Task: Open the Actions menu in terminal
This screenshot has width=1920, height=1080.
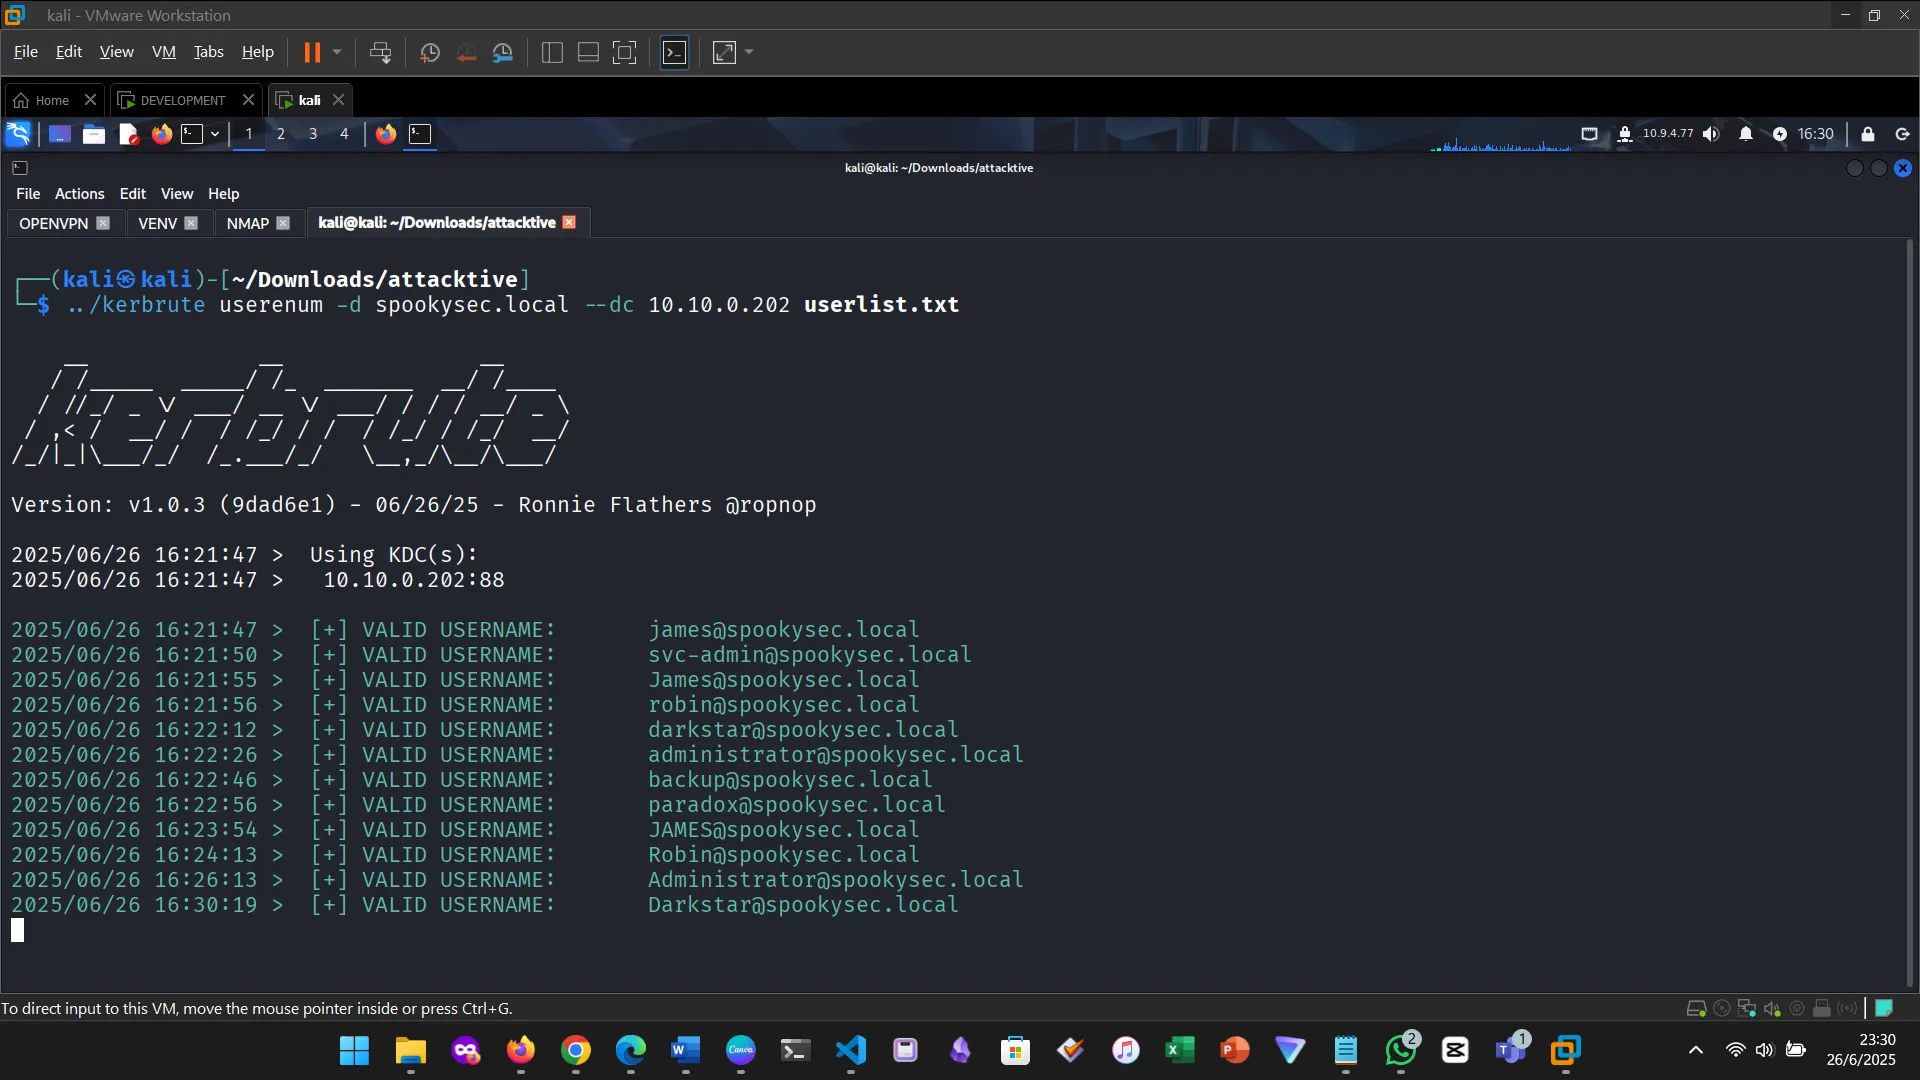Action: click(x=79, y=193)
